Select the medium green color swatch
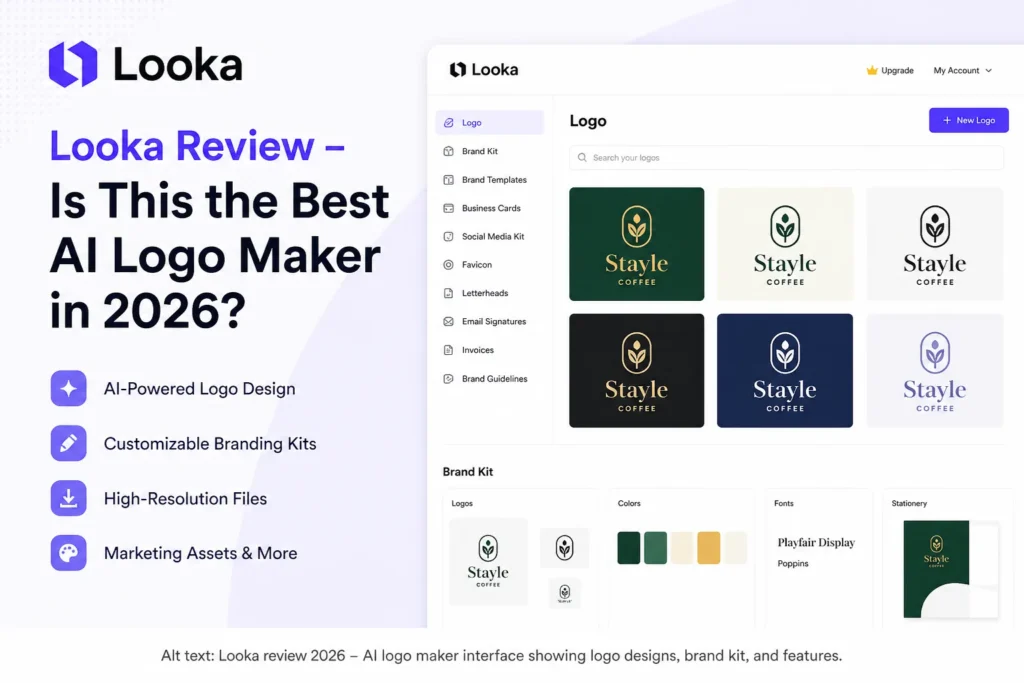Image resolution: width=1024 pixels, height=683 pixels. [x=656, y=548]
